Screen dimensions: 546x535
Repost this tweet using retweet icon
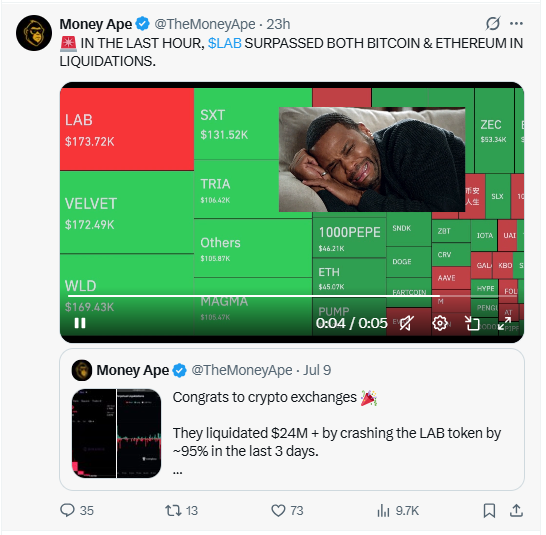pos(173,510)
